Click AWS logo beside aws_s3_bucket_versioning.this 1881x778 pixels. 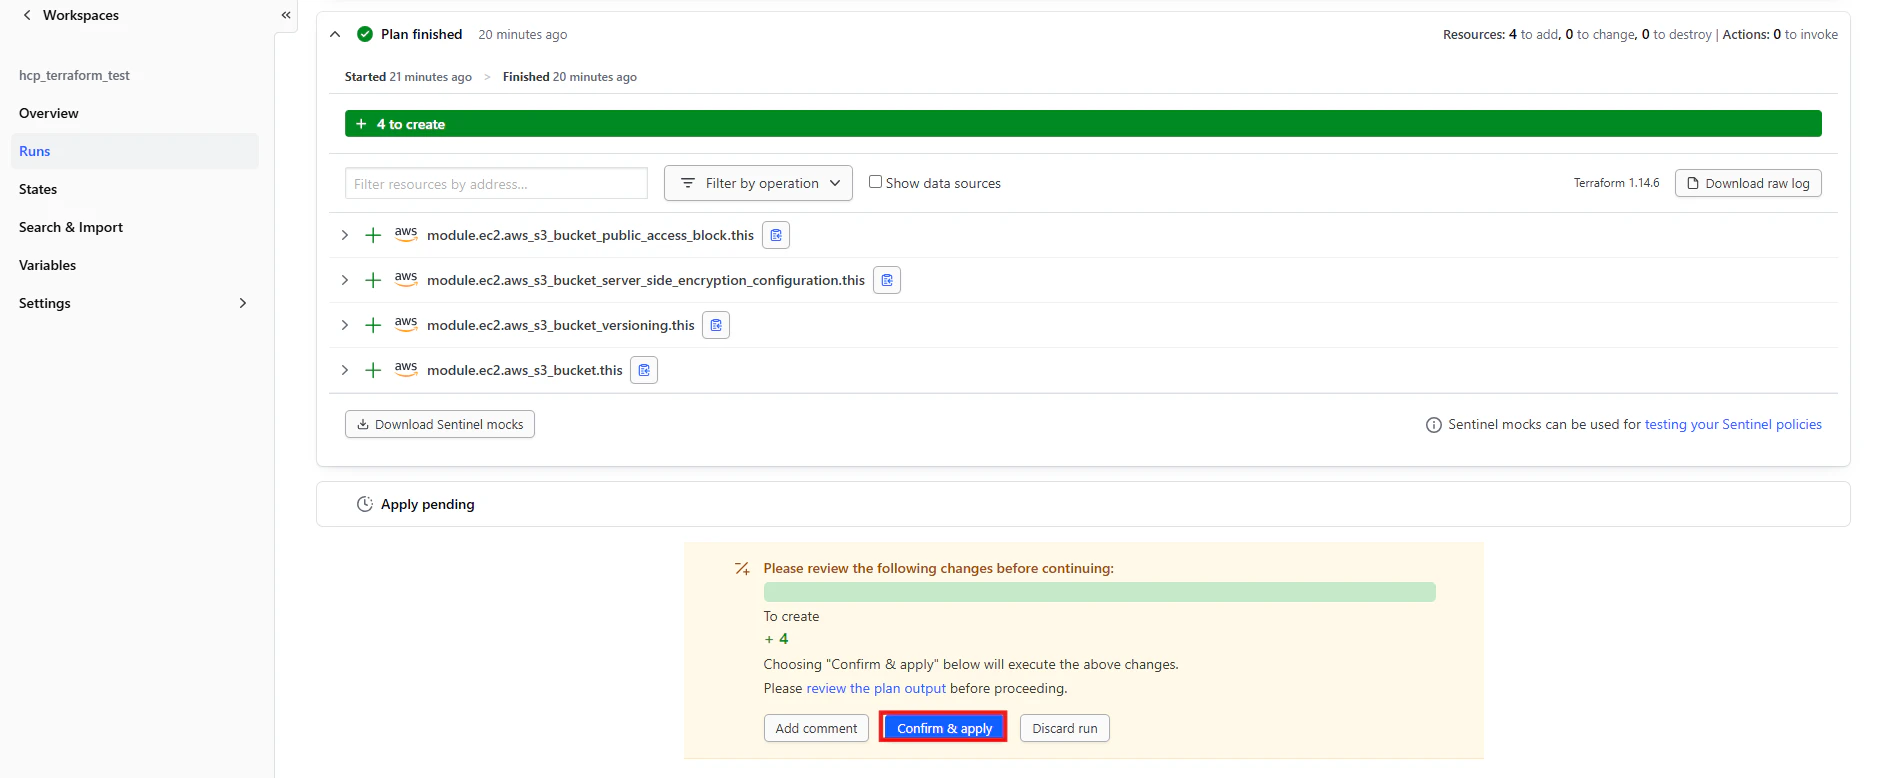406,324
